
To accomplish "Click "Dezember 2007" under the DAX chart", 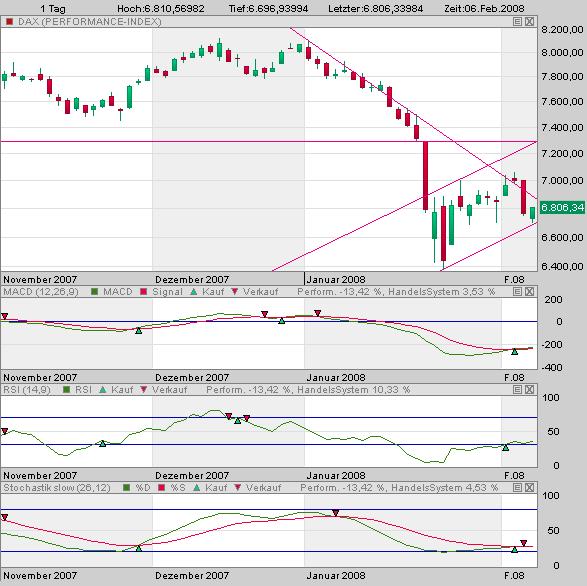I will [192, 279].
